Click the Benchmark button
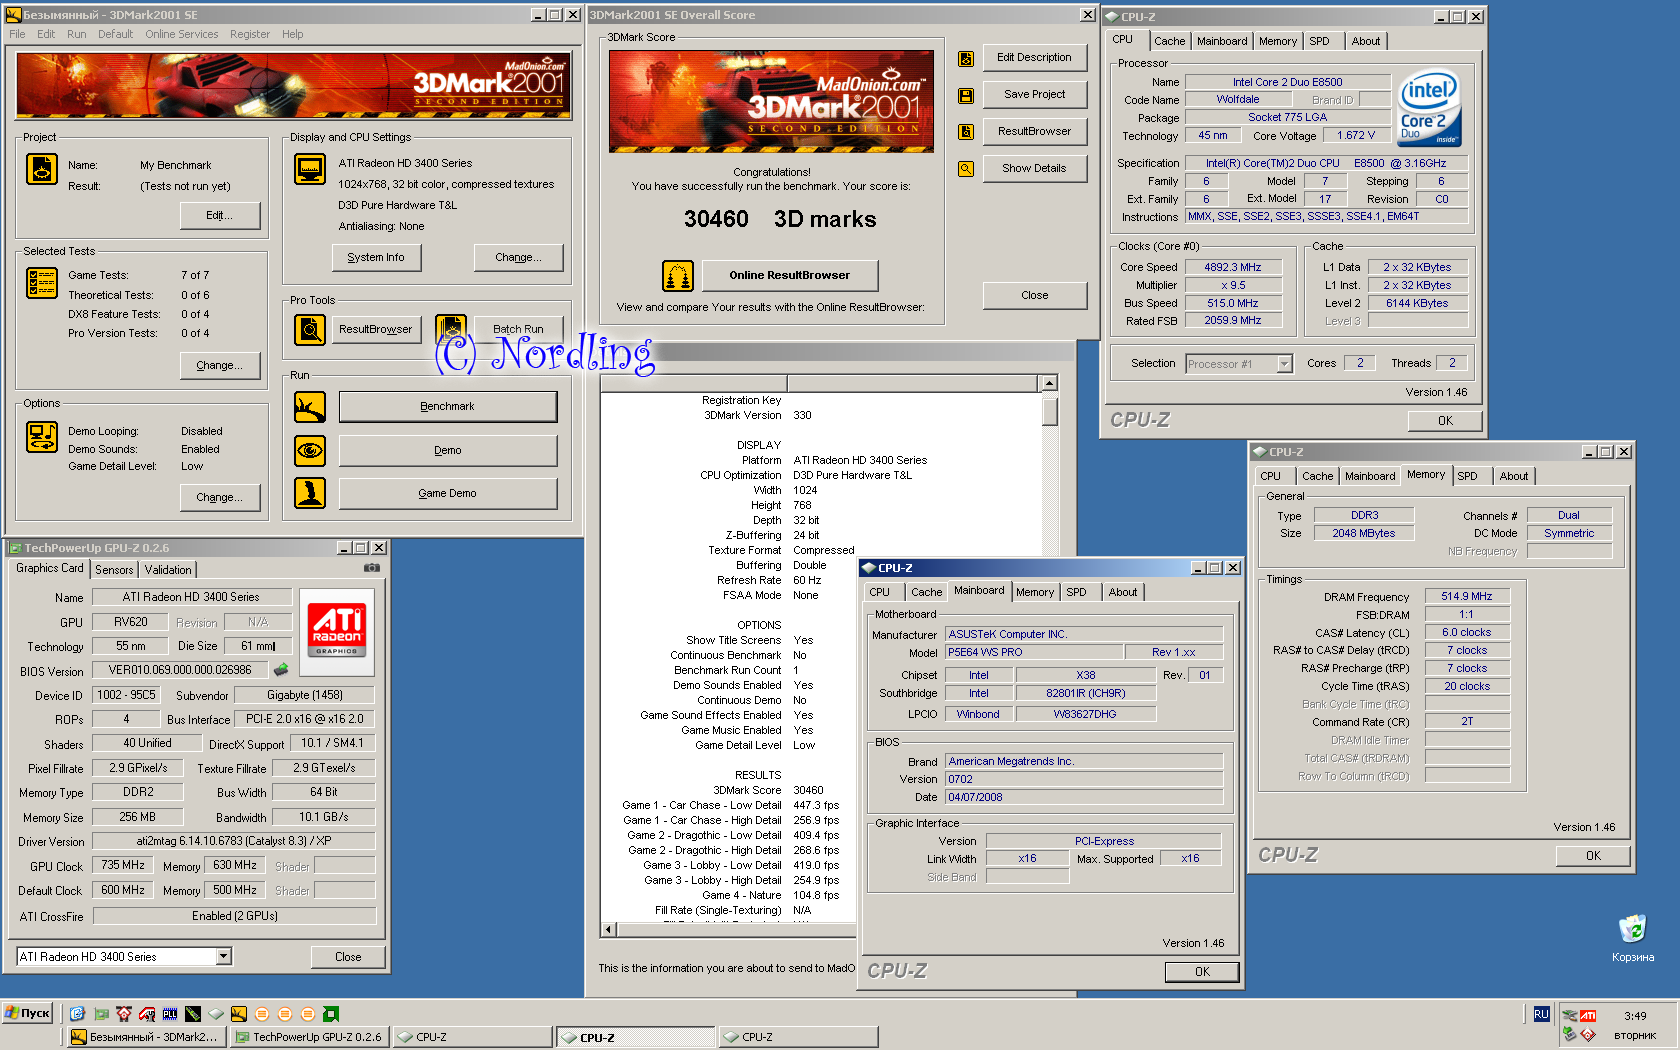The width and height of the screenshot is (1680, 1050). click(x=448, y=407)
